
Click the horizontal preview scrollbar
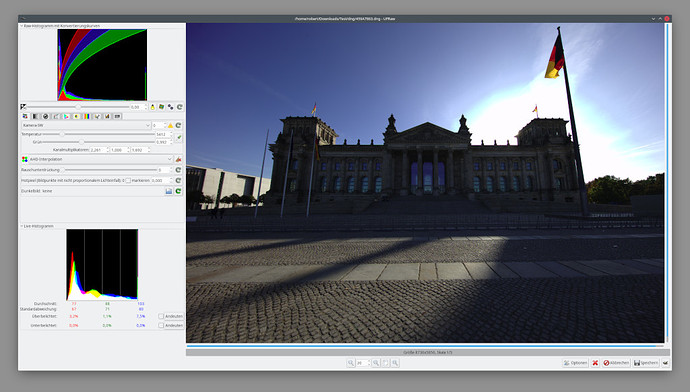click(x=425, y=346)
